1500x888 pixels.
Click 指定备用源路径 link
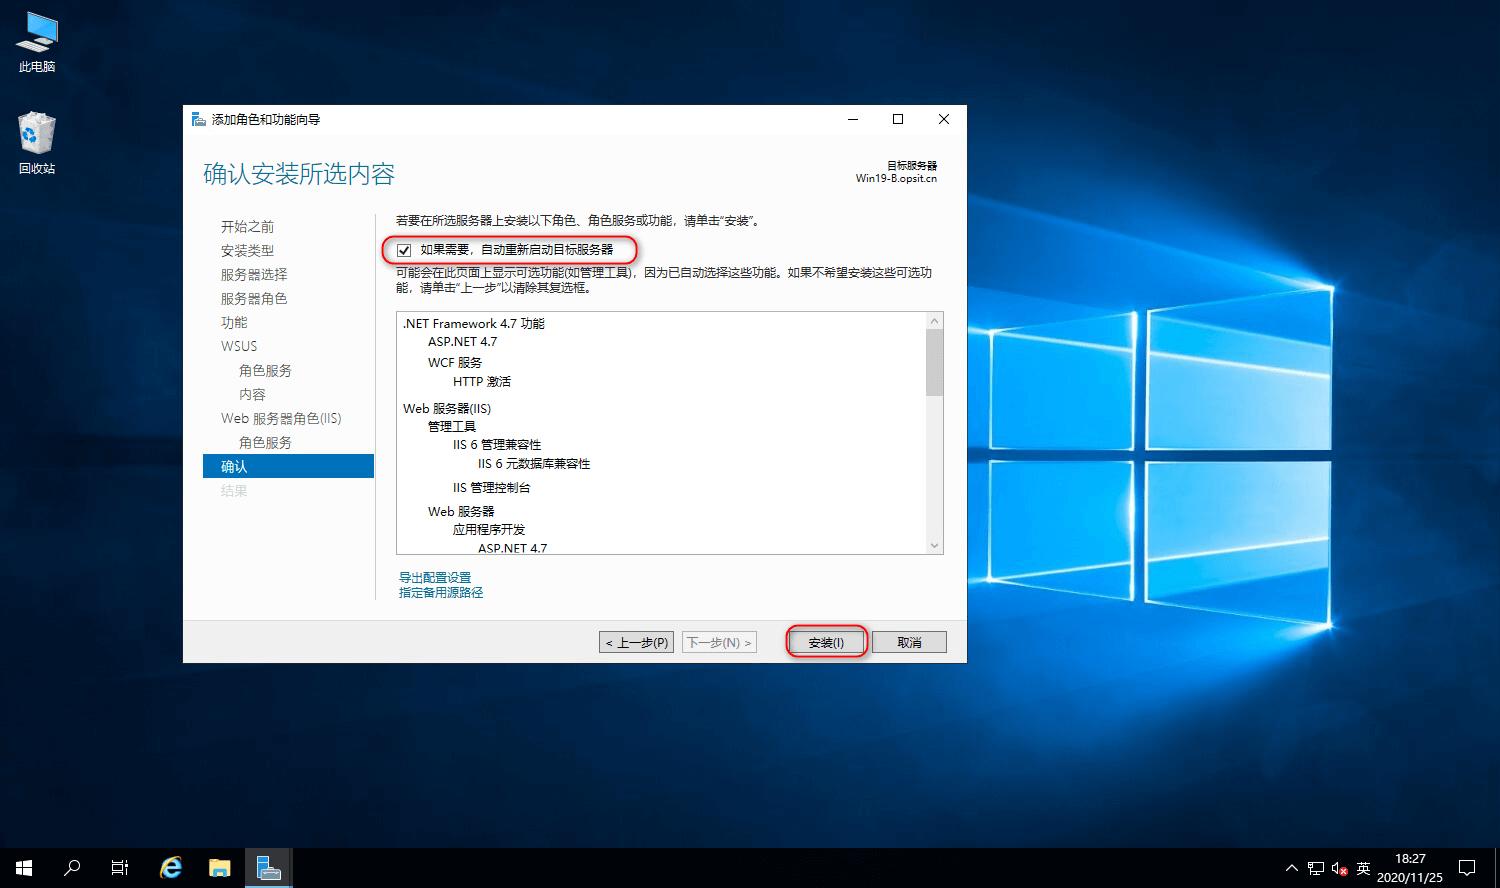[x=441, y=592]
